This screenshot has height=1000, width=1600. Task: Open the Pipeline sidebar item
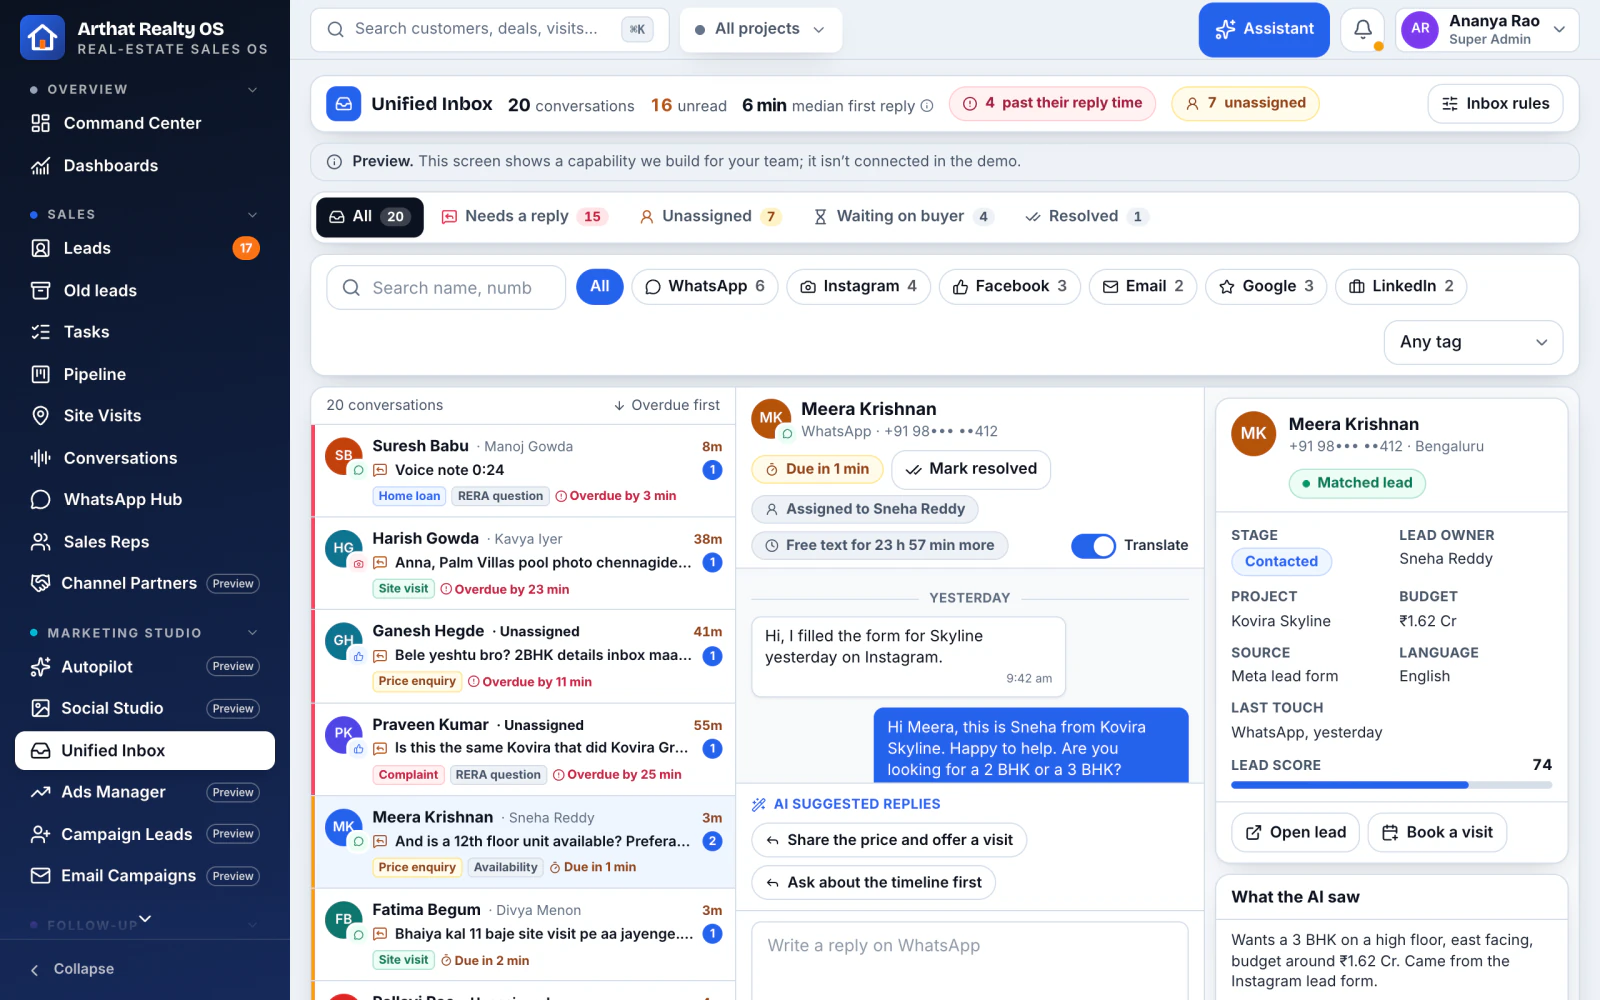[x=145, y=374]
